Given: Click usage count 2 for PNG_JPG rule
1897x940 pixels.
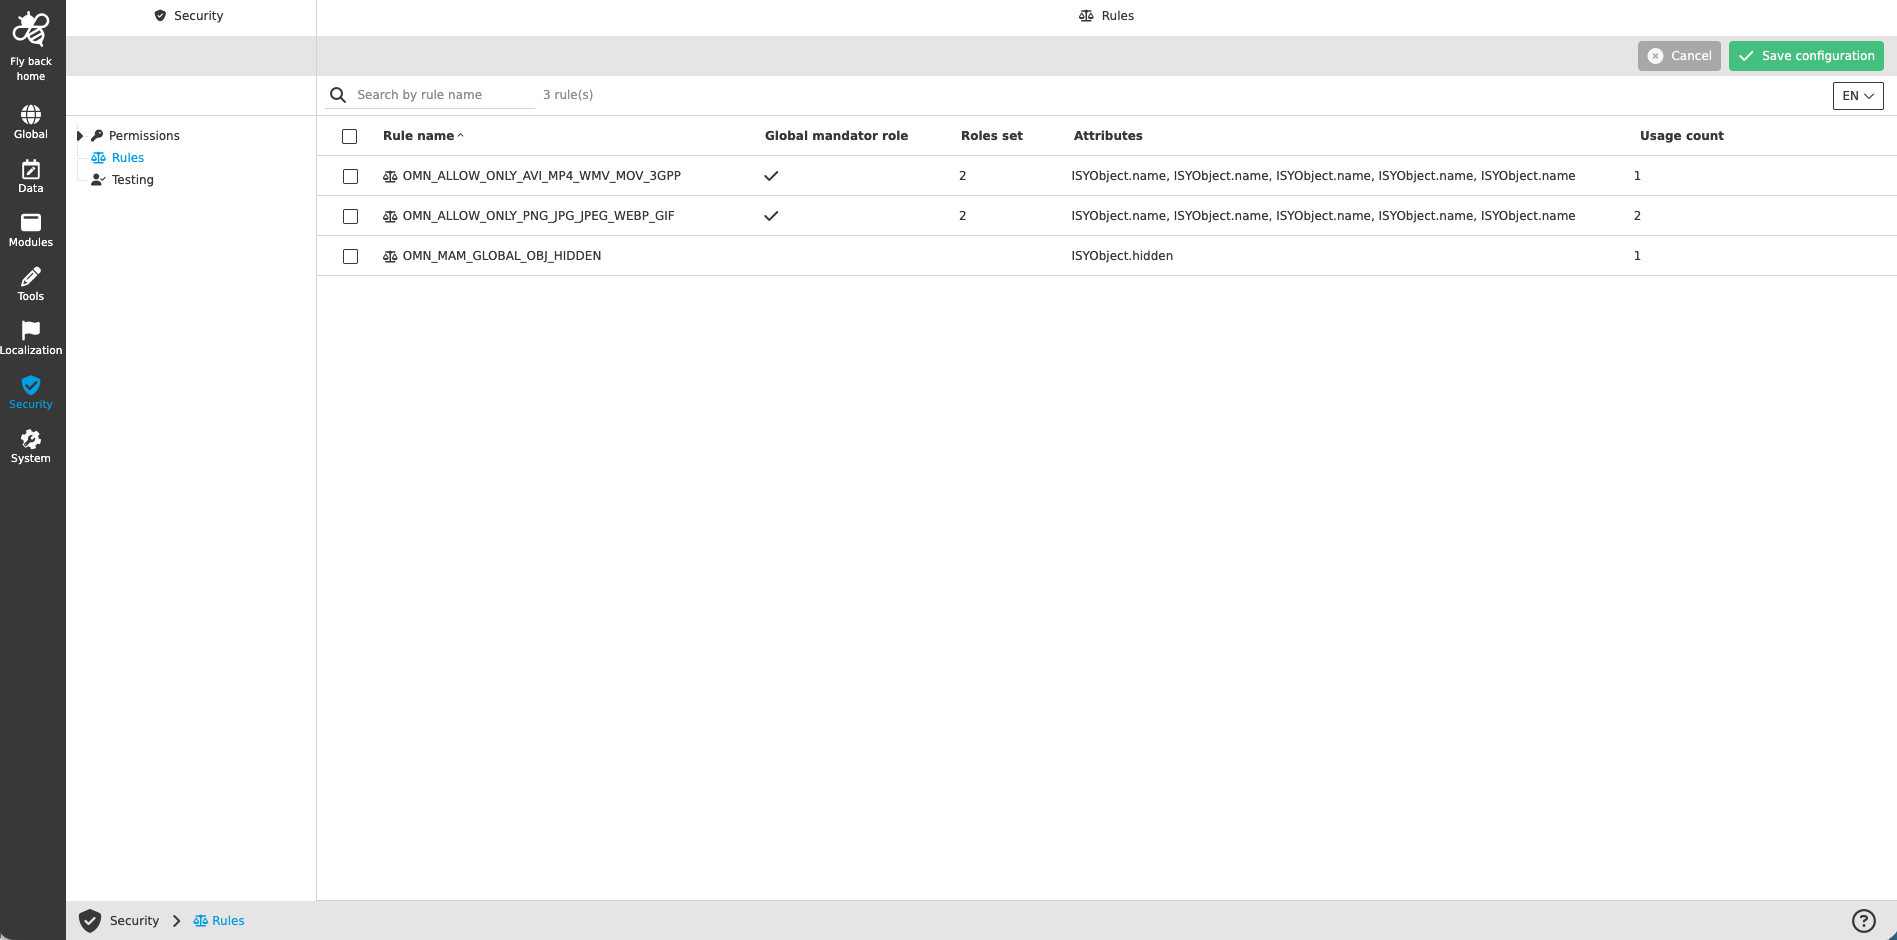Looking at the screenshot, I should point(1637,216).
